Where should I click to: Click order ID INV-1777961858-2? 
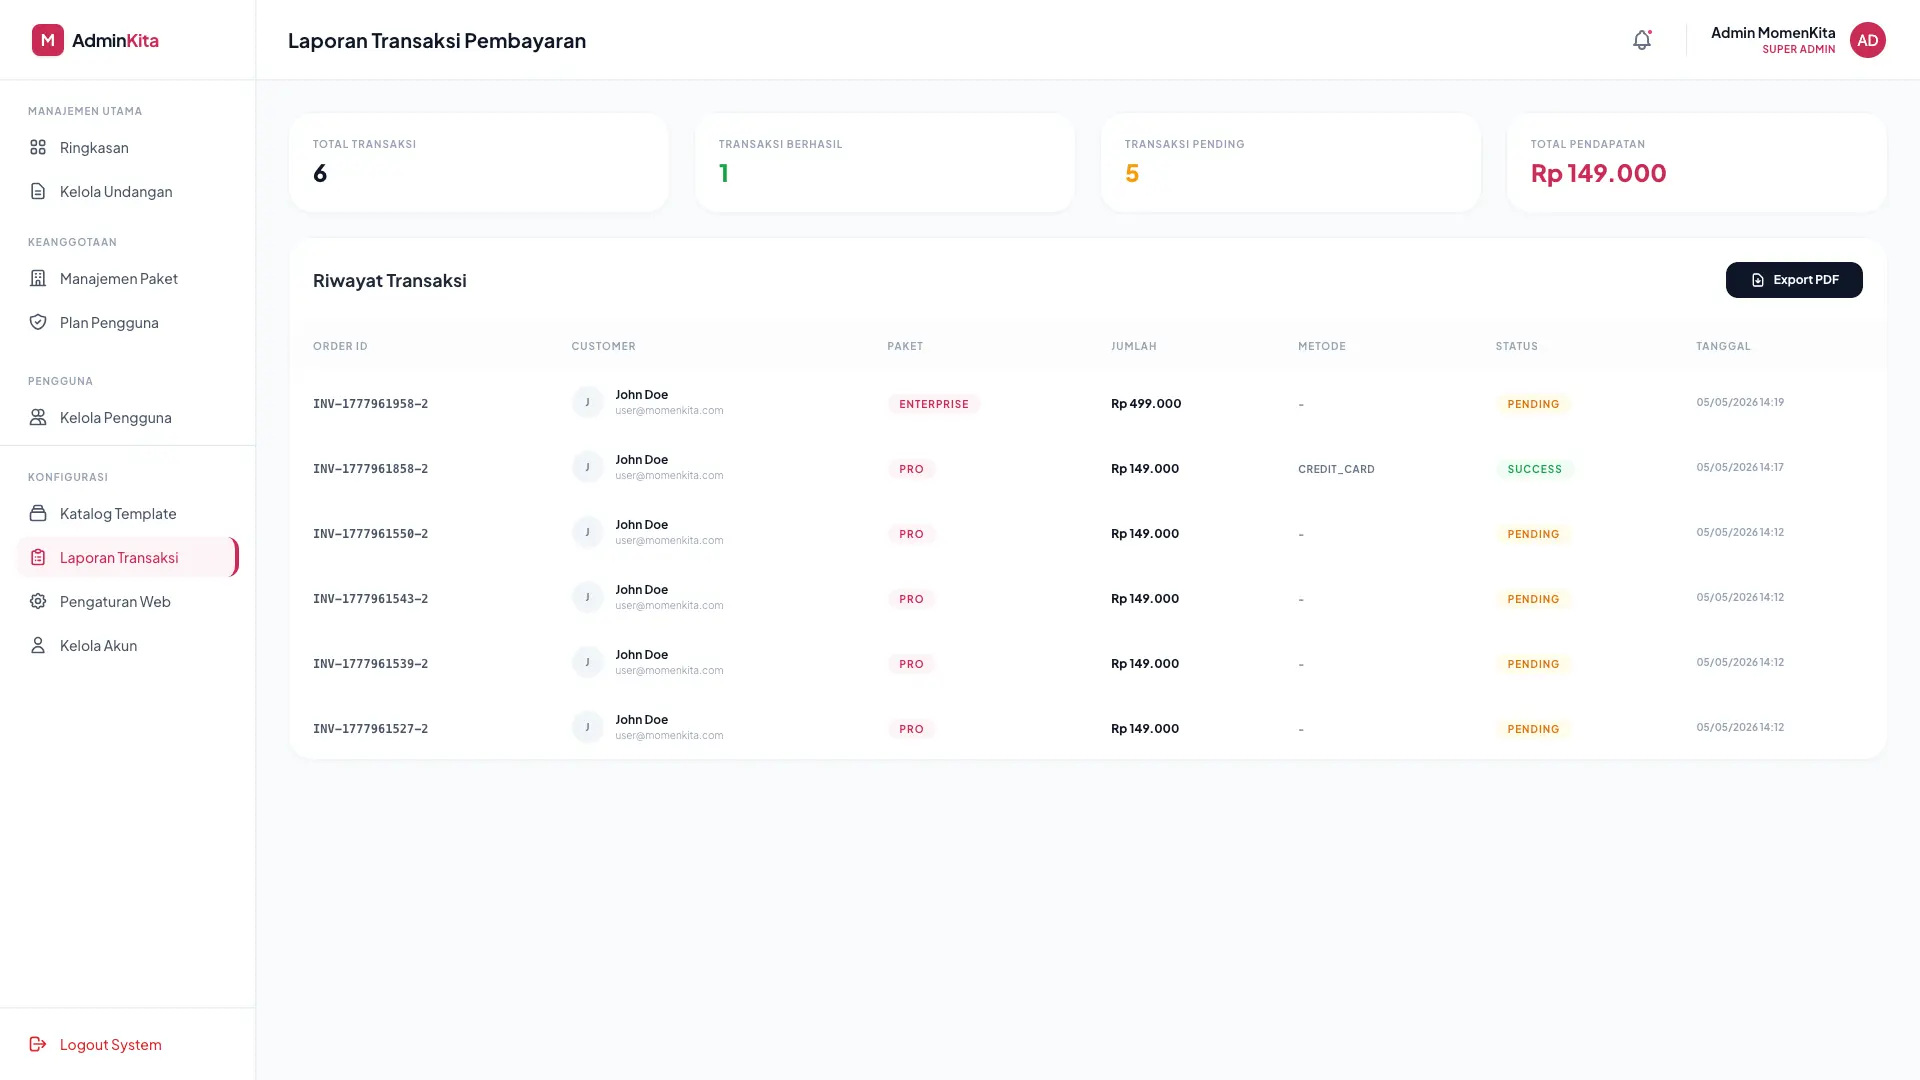pyautogui.click(x=370, y=469)
